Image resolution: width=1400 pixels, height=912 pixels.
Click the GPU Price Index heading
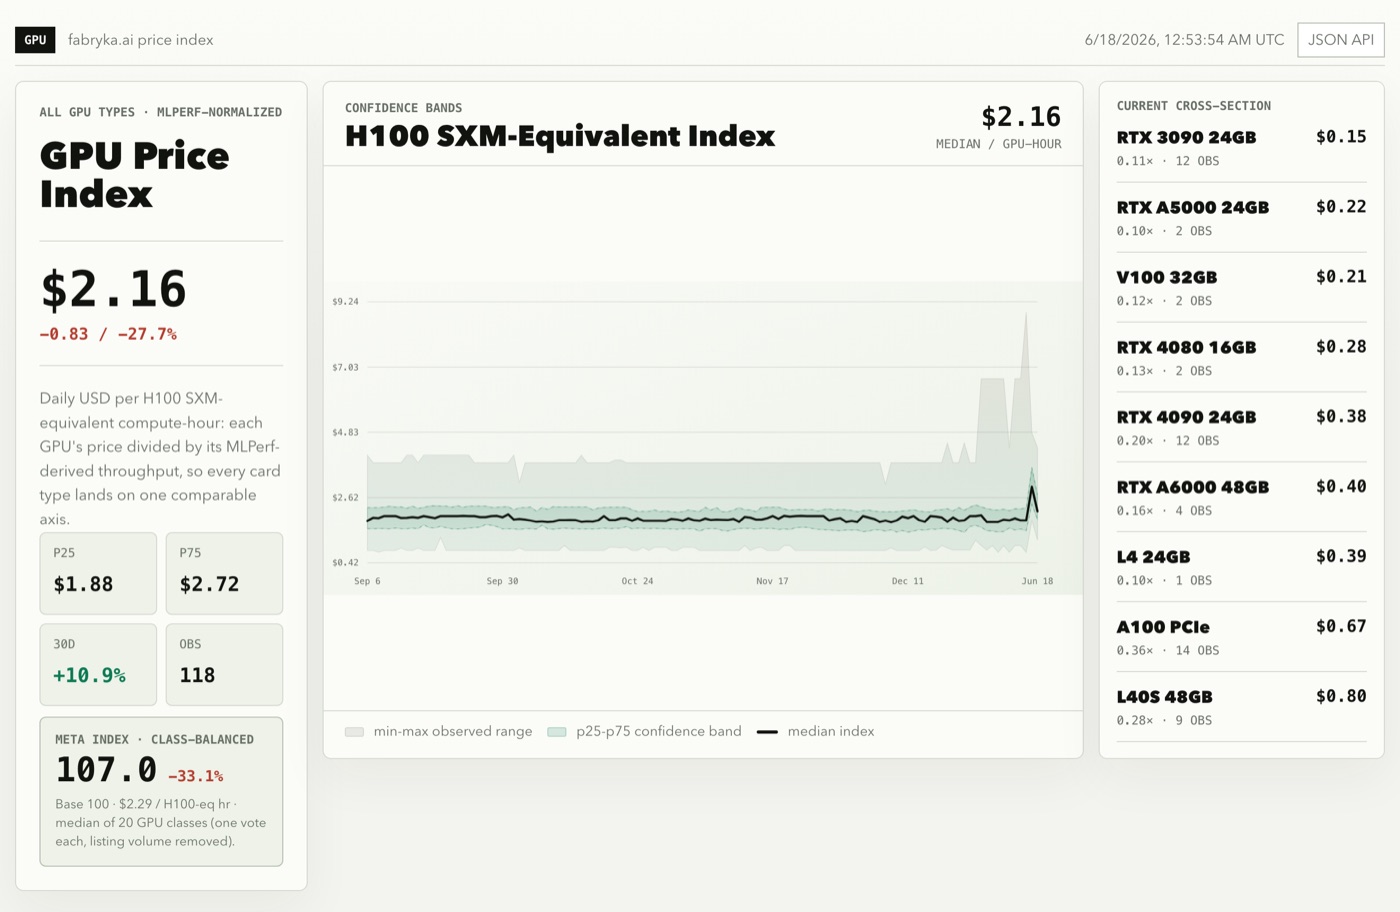pyautogui.click(x=135, y=175)
